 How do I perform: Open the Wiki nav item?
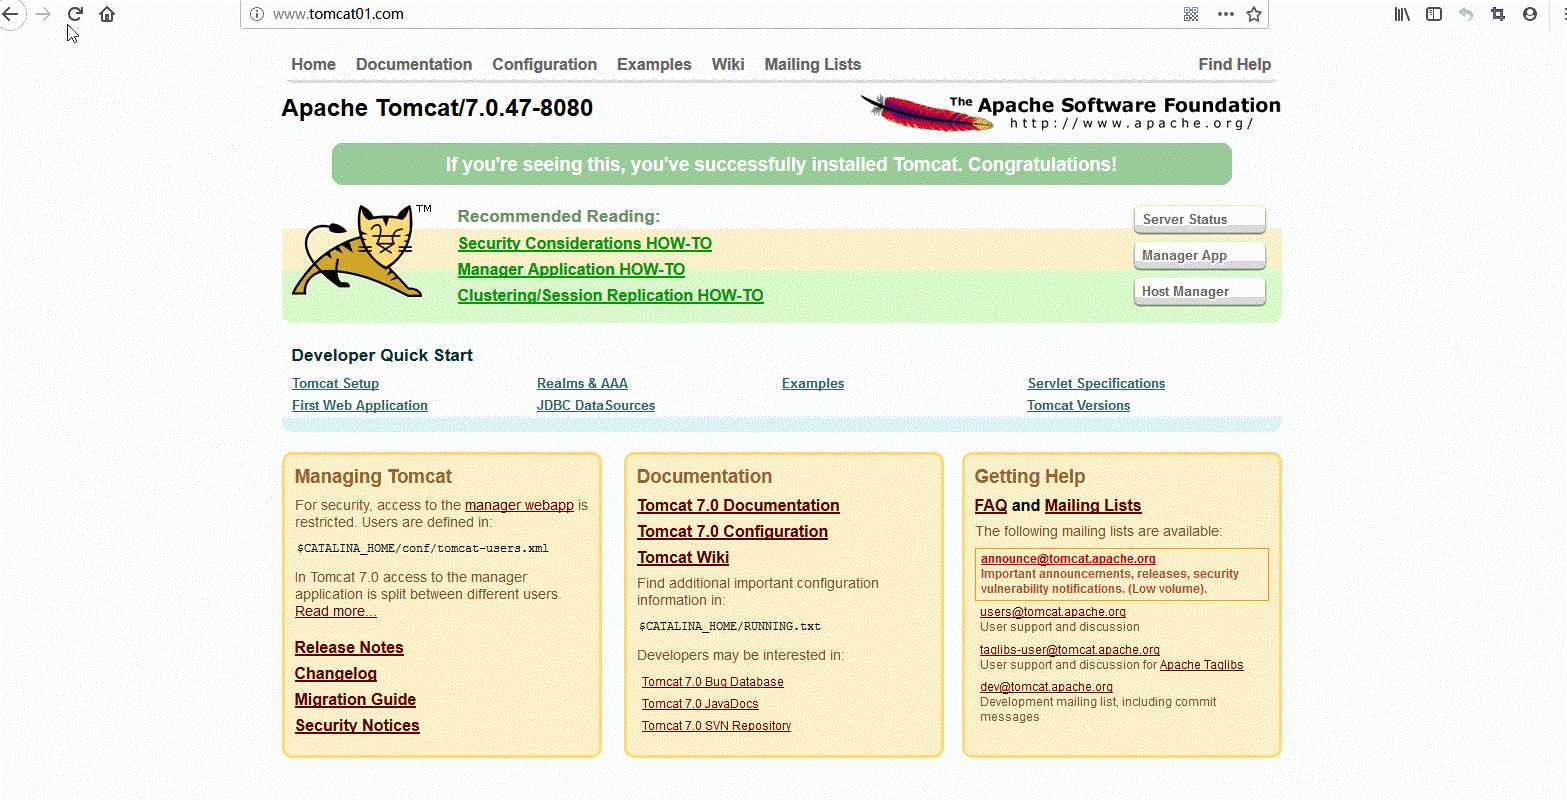tap(728, 64)
